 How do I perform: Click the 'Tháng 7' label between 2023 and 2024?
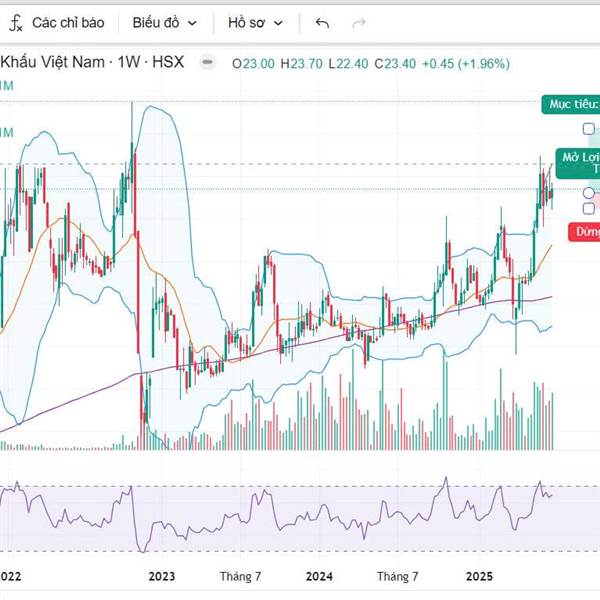[x=240, y=576]
